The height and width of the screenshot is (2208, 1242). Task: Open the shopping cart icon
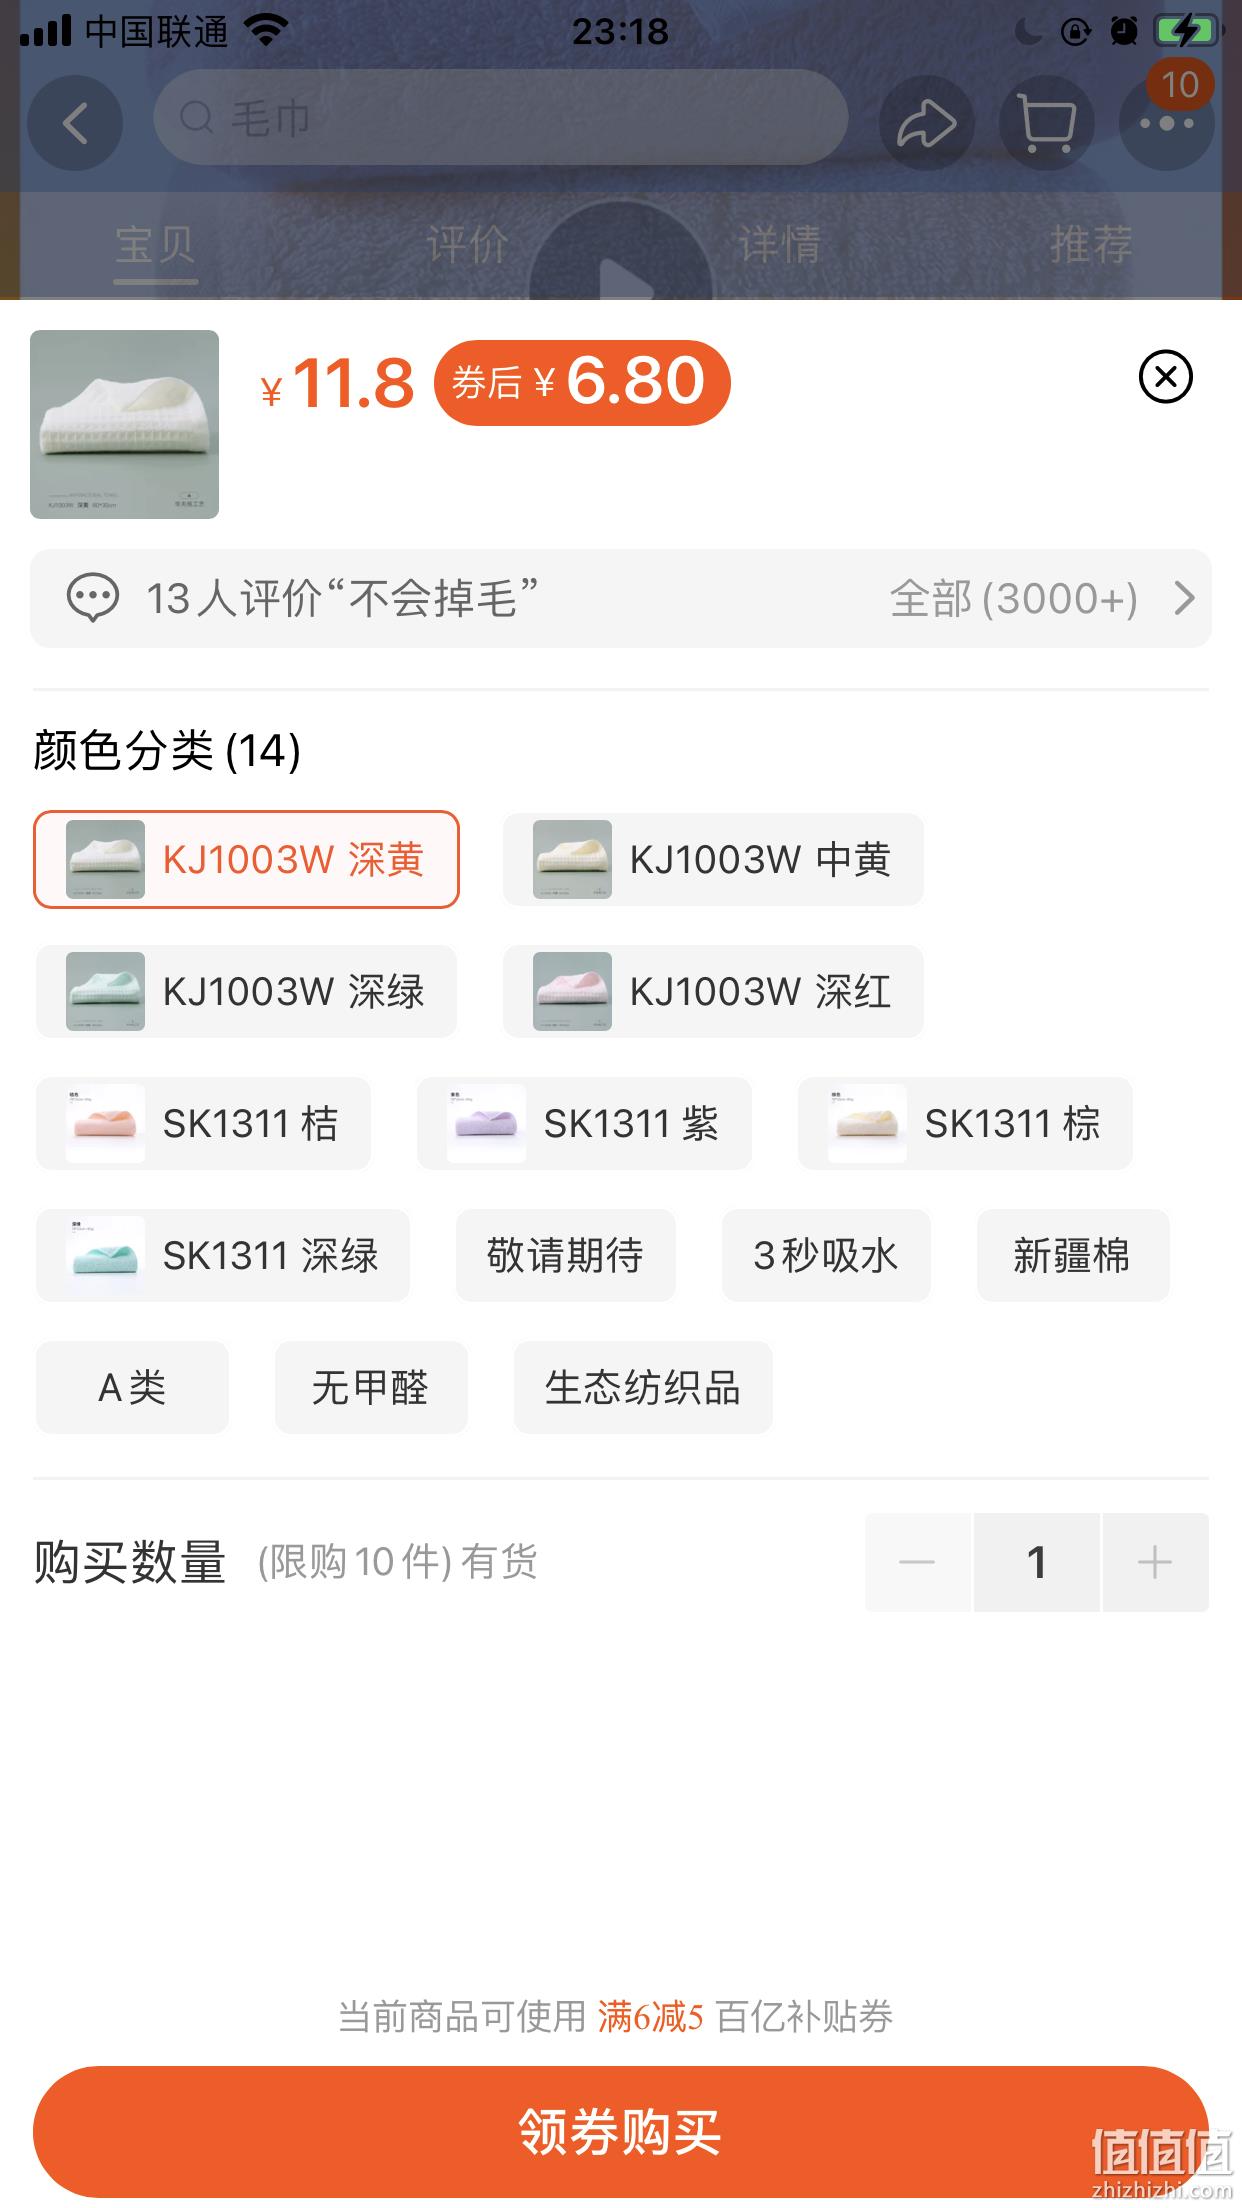coord(1047,123)
